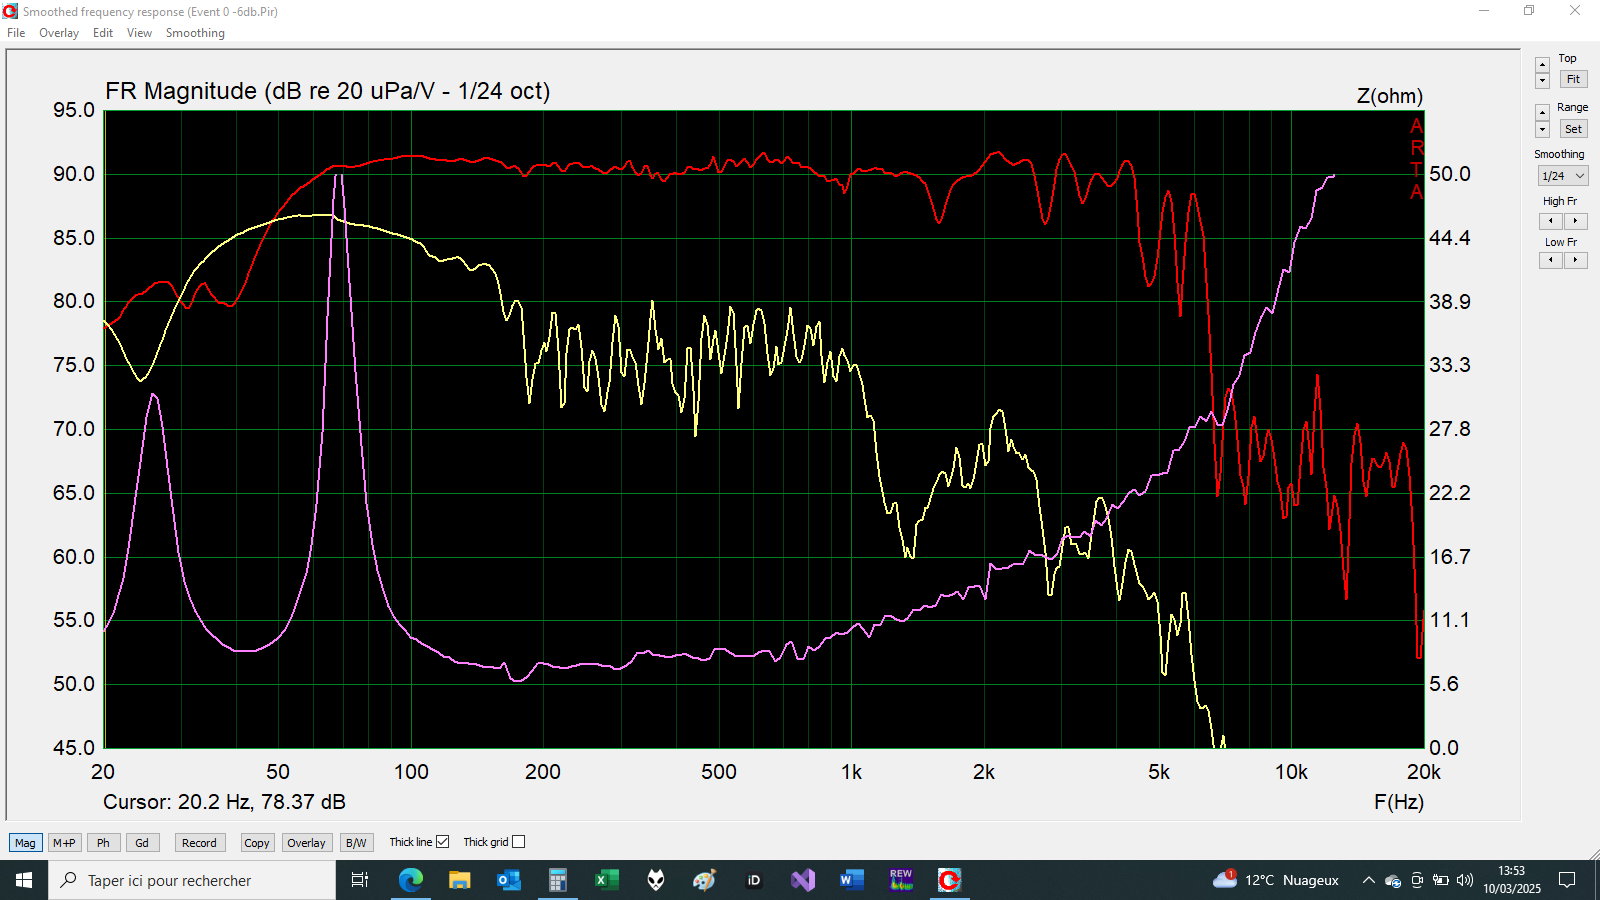1600x900 pixels.
Task: Open the Smoothing menu
Action: [x=195, y=33]
